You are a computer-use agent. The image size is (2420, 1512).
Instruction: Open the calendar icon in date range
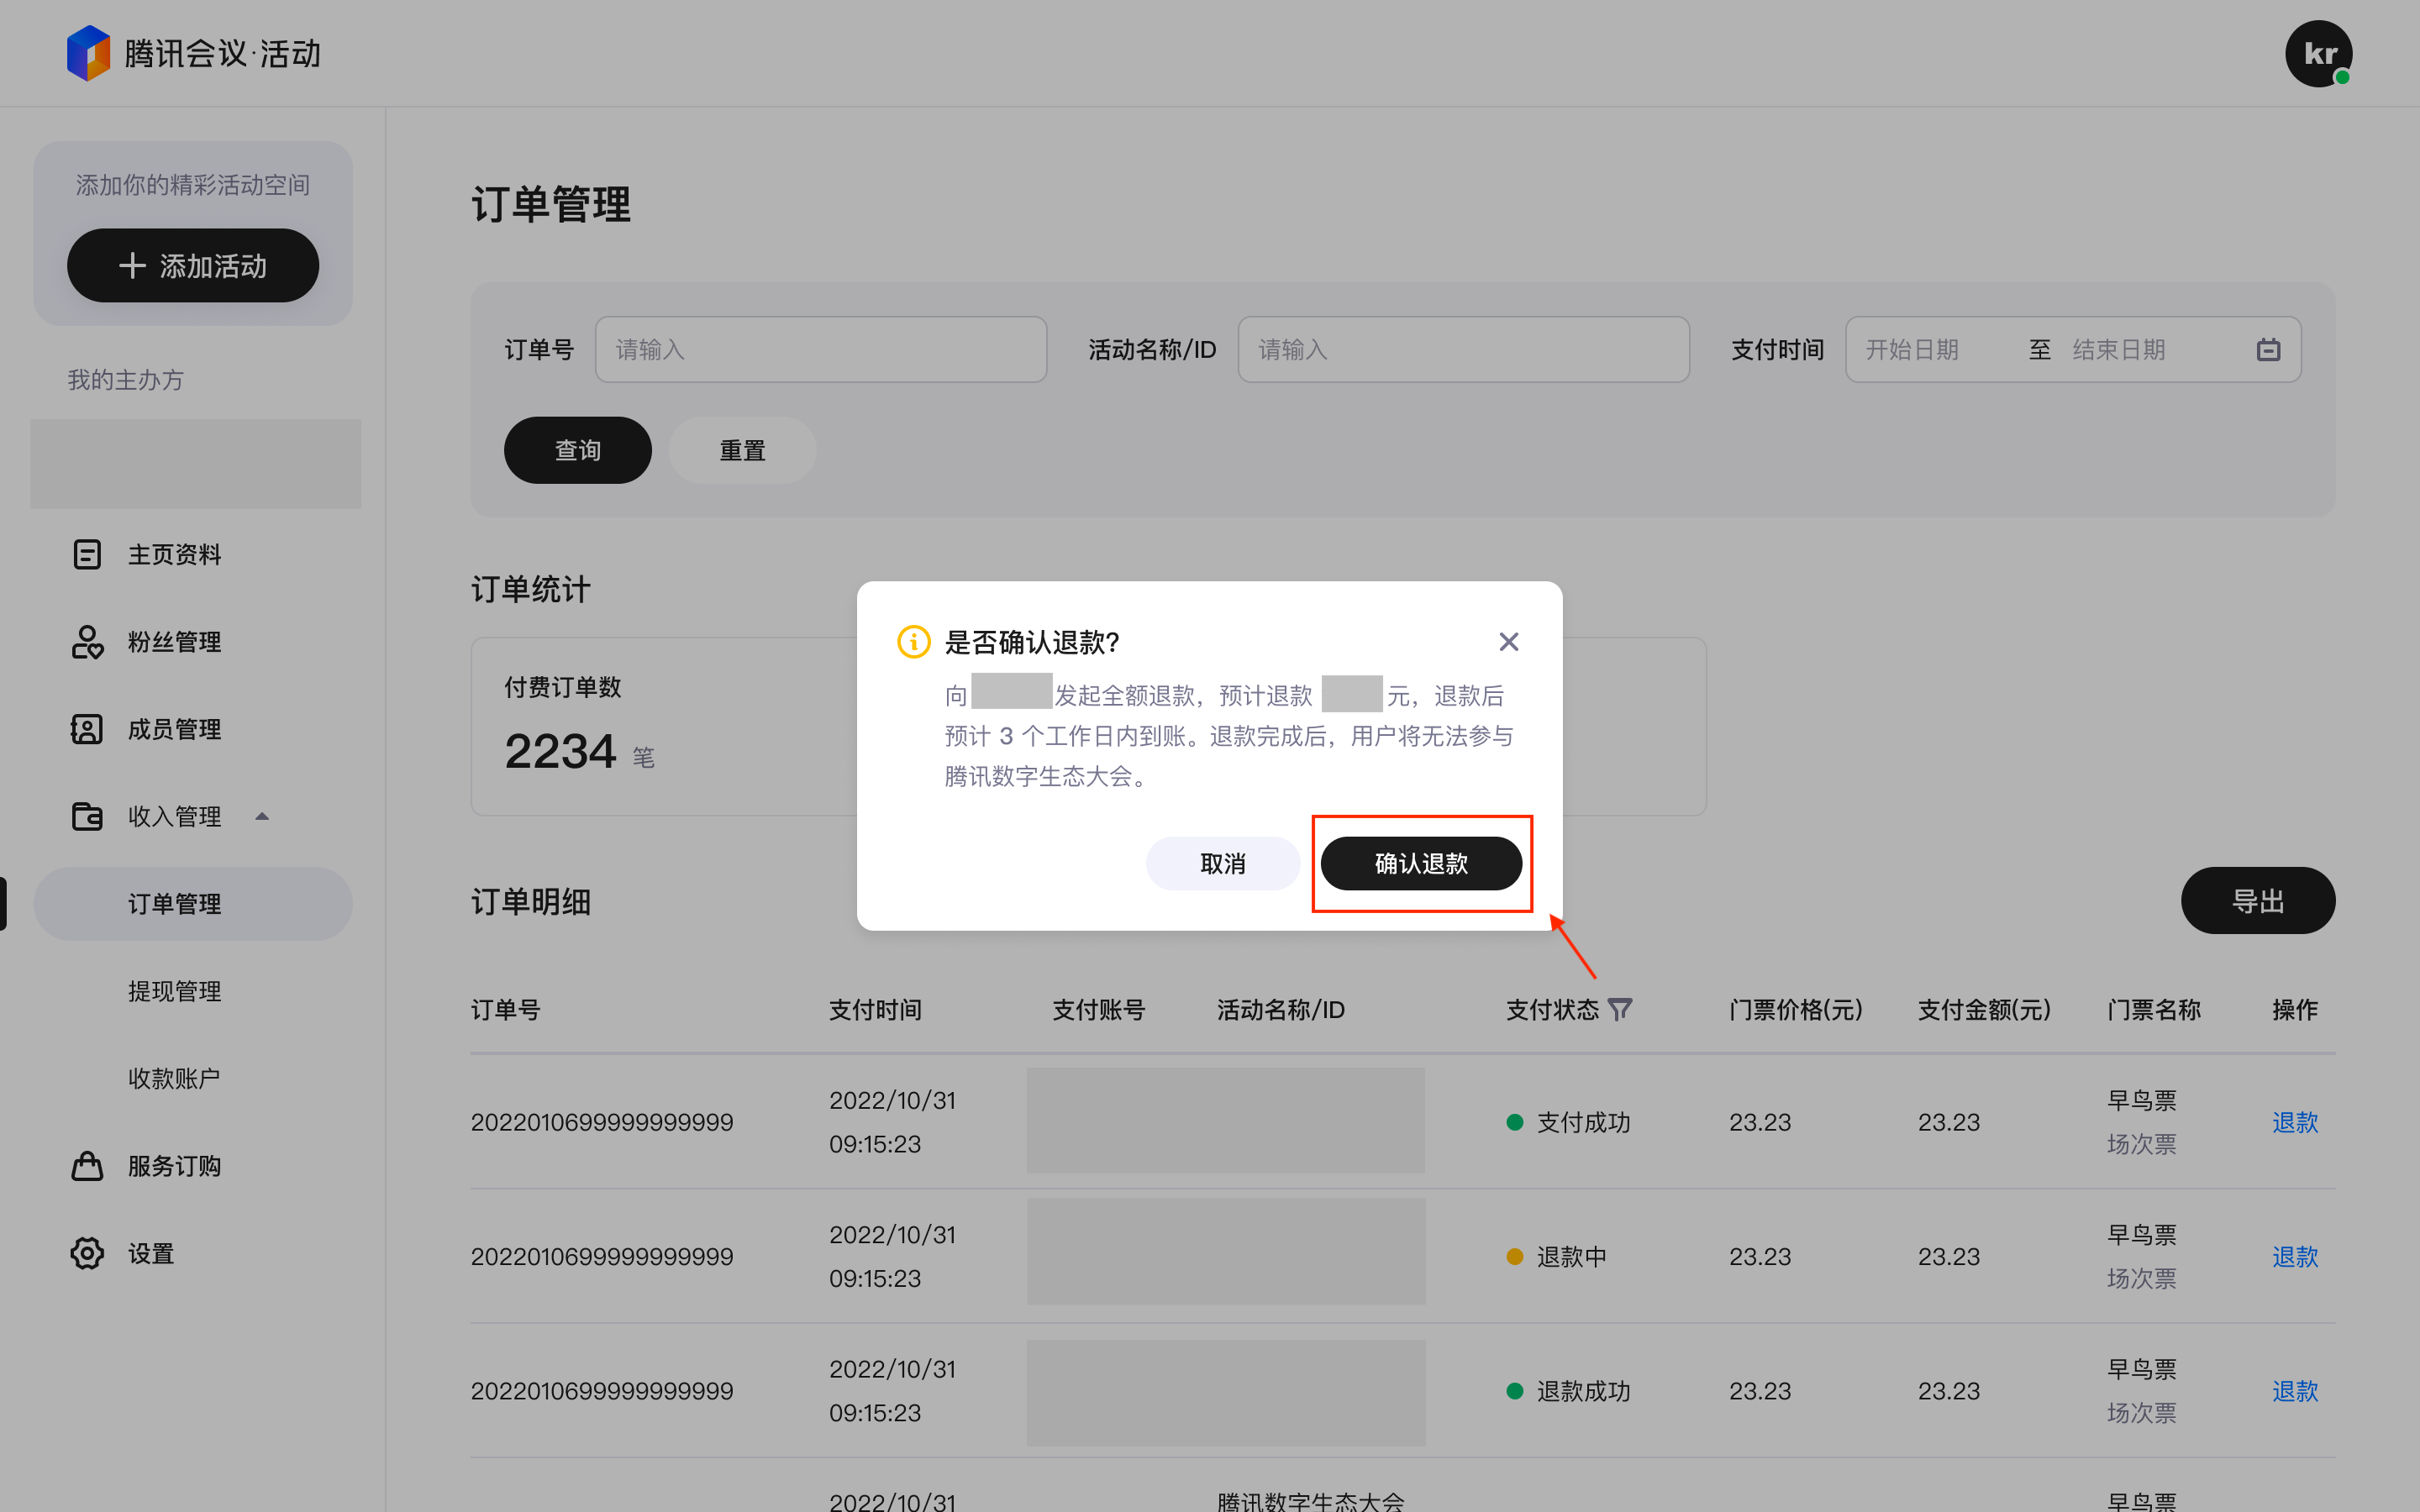pyautogui.click(x=2268, y=349)
